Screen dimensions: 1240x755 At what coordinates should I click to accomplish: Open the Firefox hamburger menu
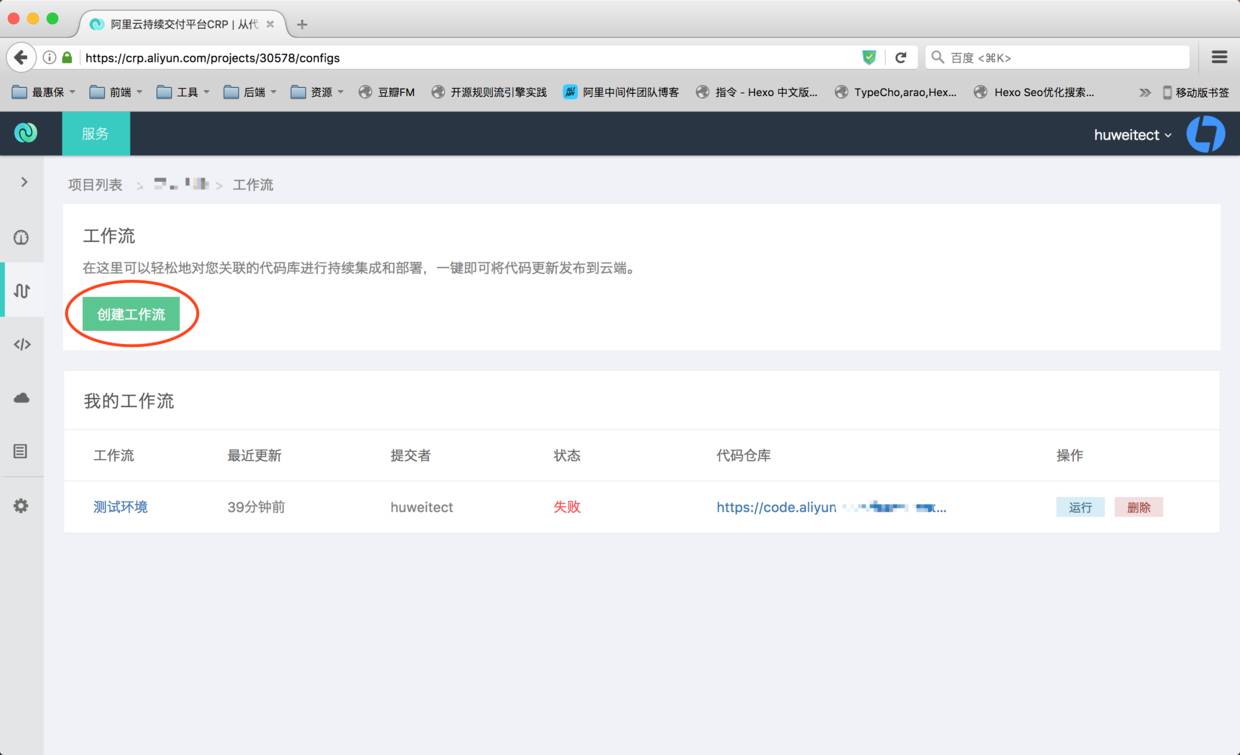(x=1219, y=57)
